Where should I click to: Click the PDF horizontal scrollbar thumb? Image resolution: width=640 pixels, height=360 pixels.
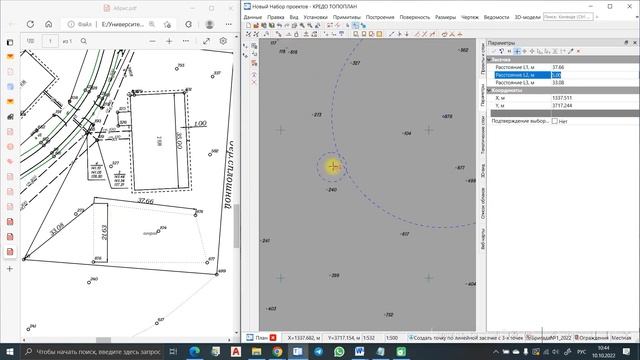tap(103, 340)
